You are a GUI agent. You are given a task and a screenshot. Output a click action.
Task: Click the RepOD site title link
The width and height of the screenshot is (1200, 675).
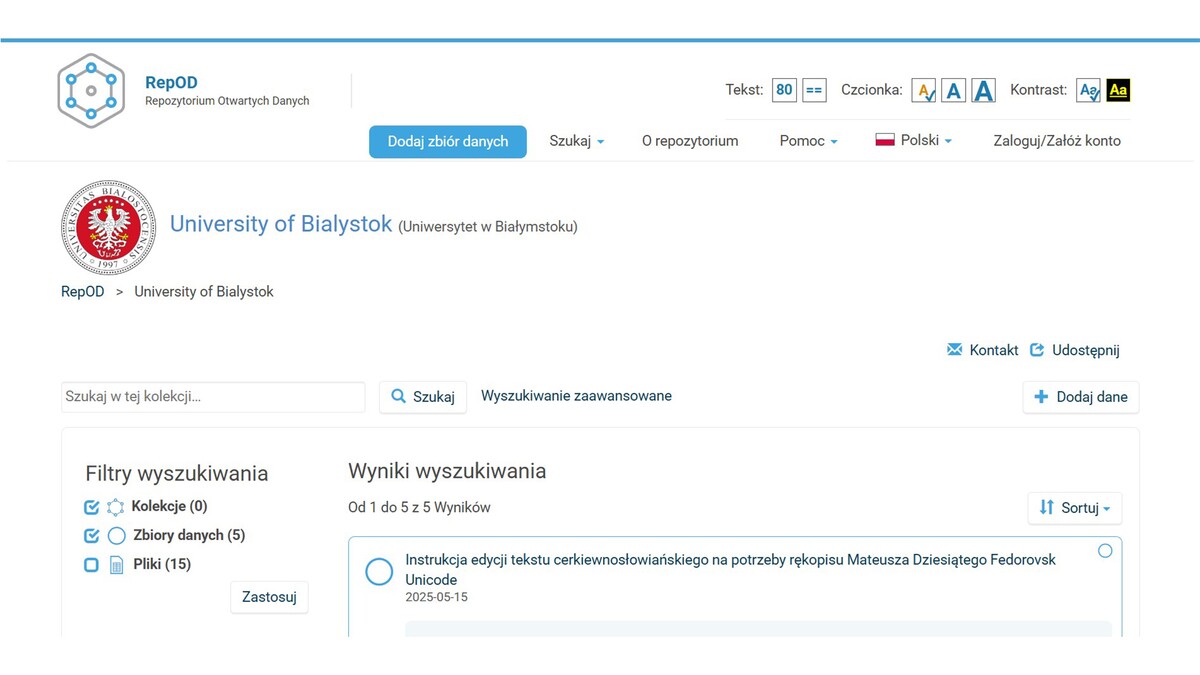[171, 82]
